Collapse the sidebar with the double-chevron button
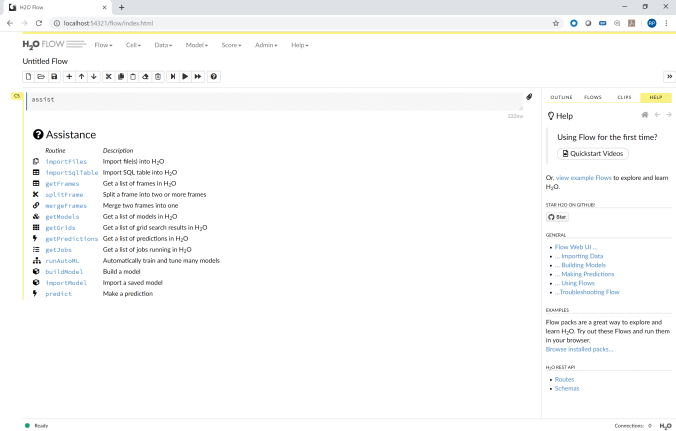The image size is (676, 431). pyautogui.click(x=669, y=76)
